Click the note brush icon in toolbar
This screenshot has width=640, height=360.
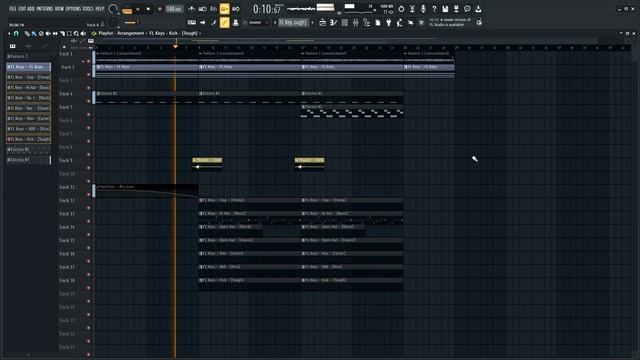point(213,22)
